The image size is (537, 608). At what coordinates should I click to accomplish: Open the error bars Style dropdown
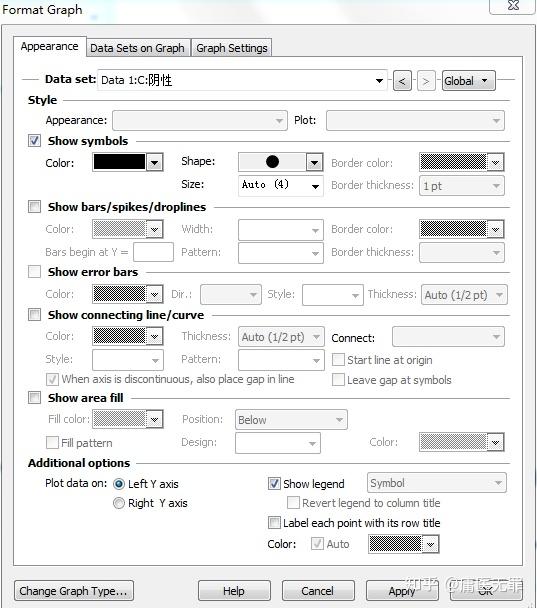(x=333, y=295)
